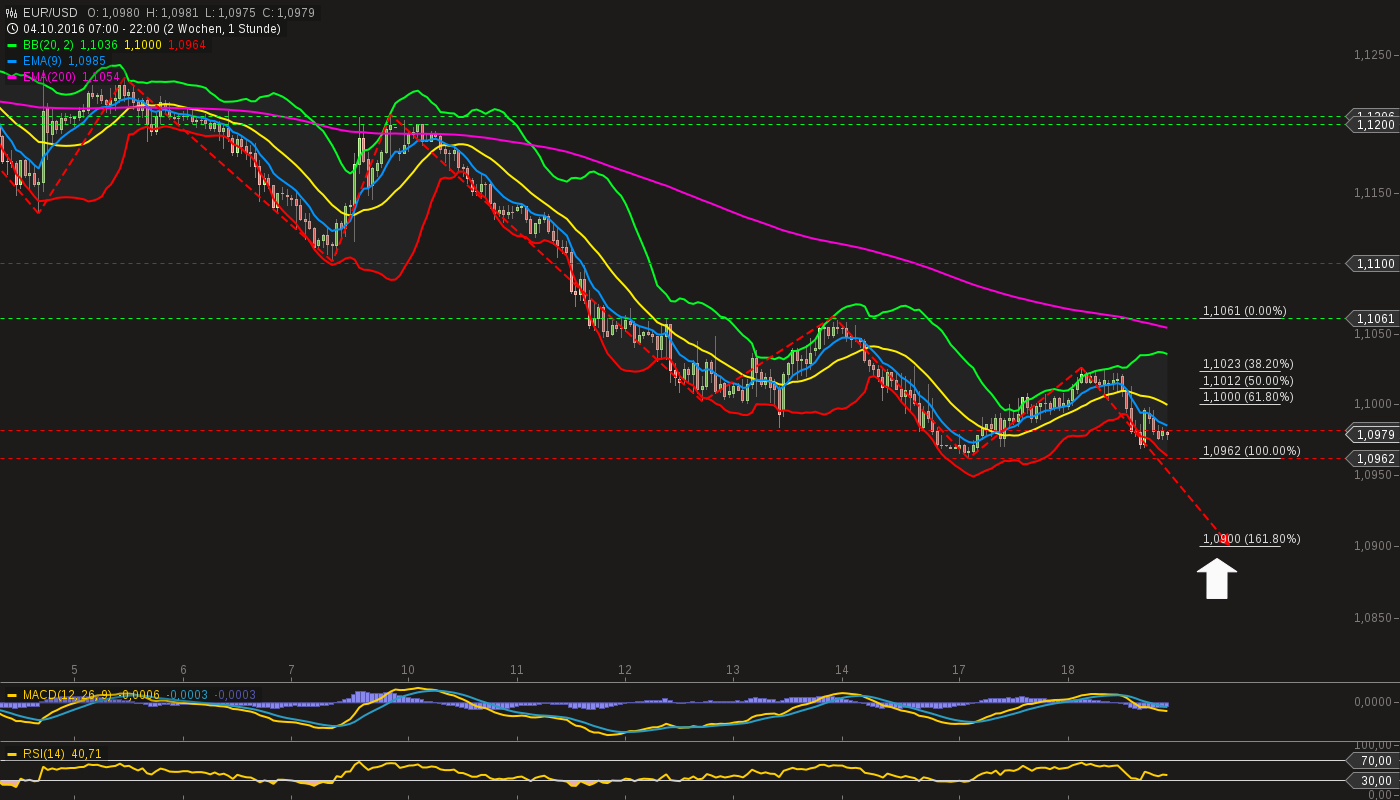Click the 1,0850 price axis label
The height and width of the screenshot is (800, 1400).
[x=1372, y=618]
